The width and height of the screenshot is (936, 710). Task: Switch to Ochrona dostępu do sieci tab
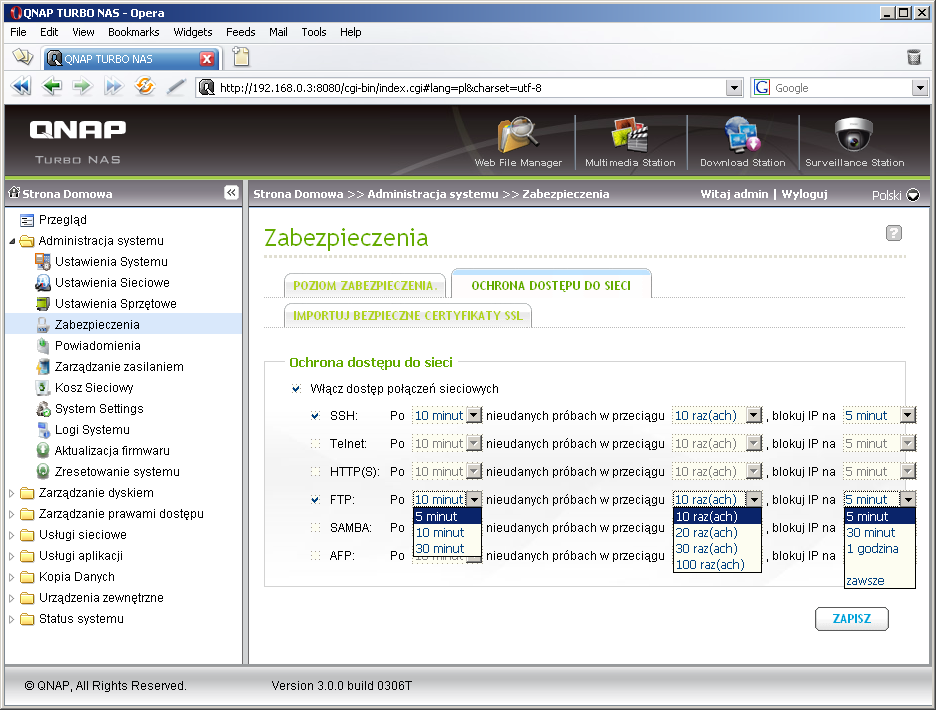click(551, 285)
